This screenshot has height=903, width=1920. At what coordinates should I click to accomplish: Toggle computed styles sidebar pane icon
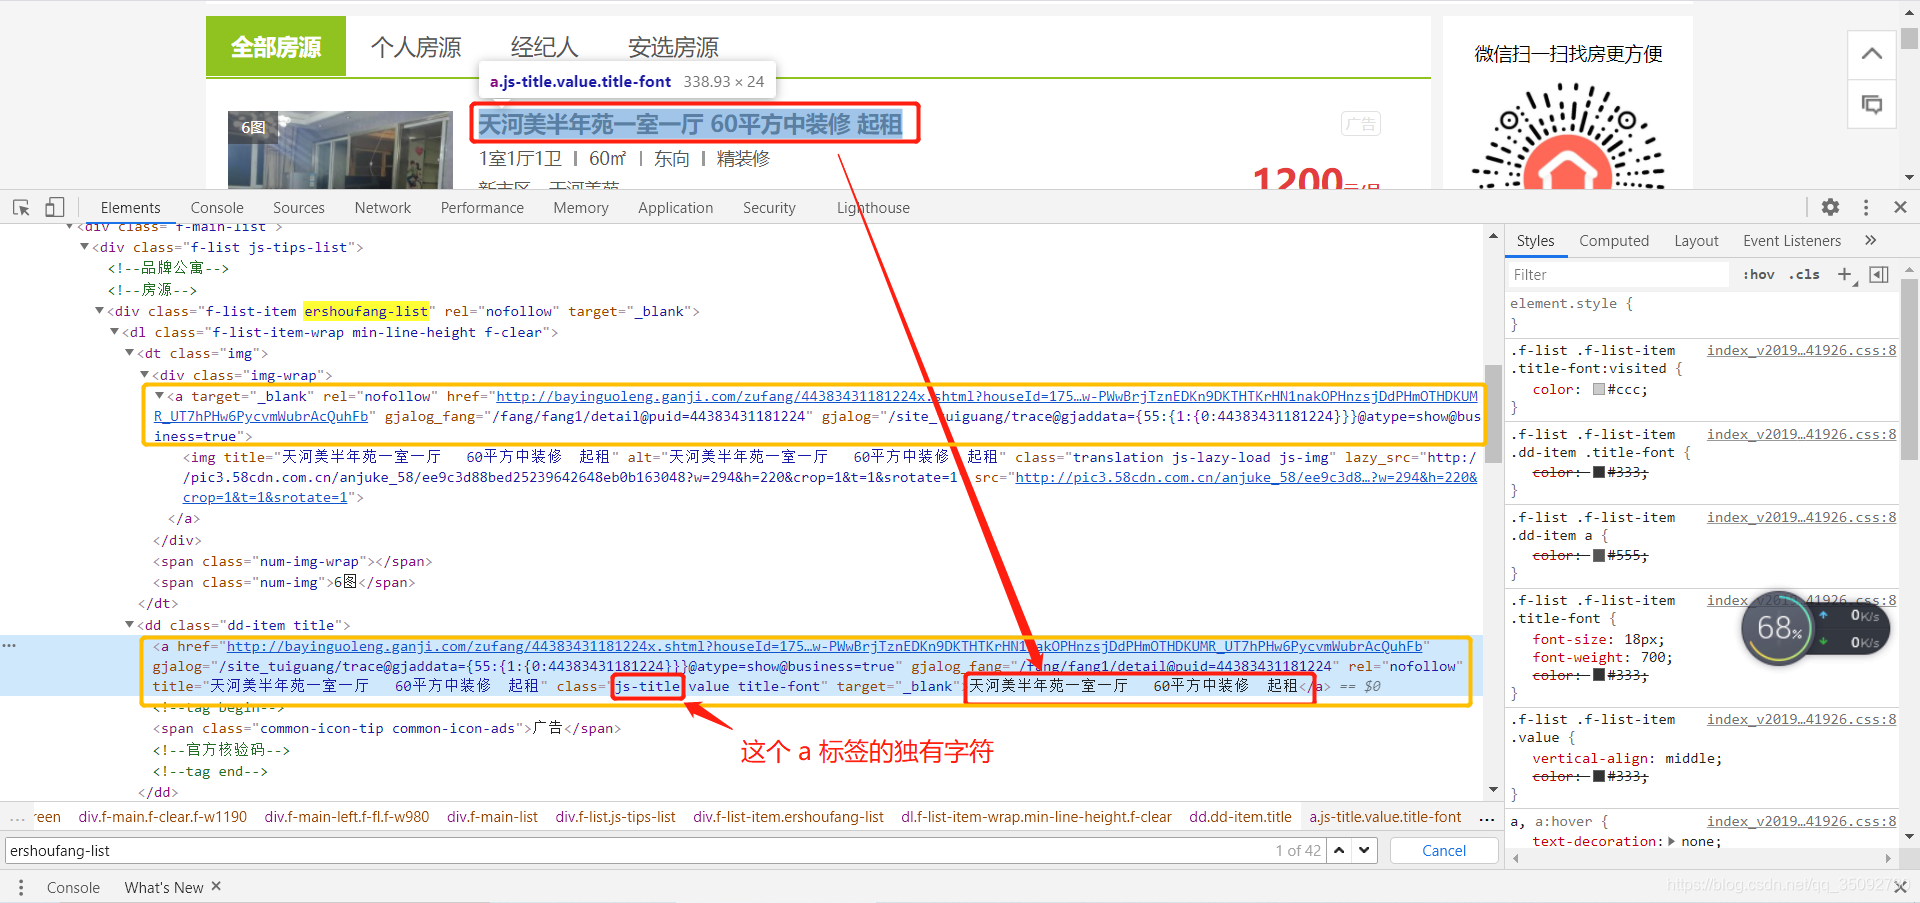click(x=1879, y=274)
